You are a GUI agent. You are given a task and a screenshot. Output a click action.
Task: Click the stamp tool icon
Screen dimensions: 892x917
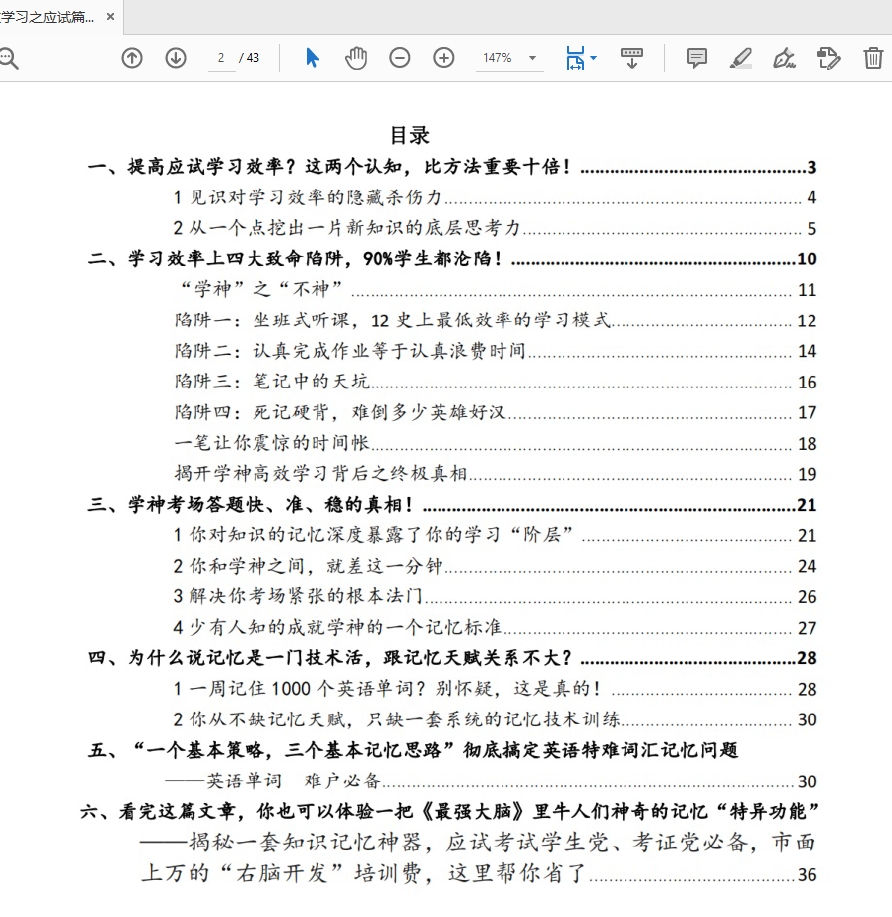[829, 58]
